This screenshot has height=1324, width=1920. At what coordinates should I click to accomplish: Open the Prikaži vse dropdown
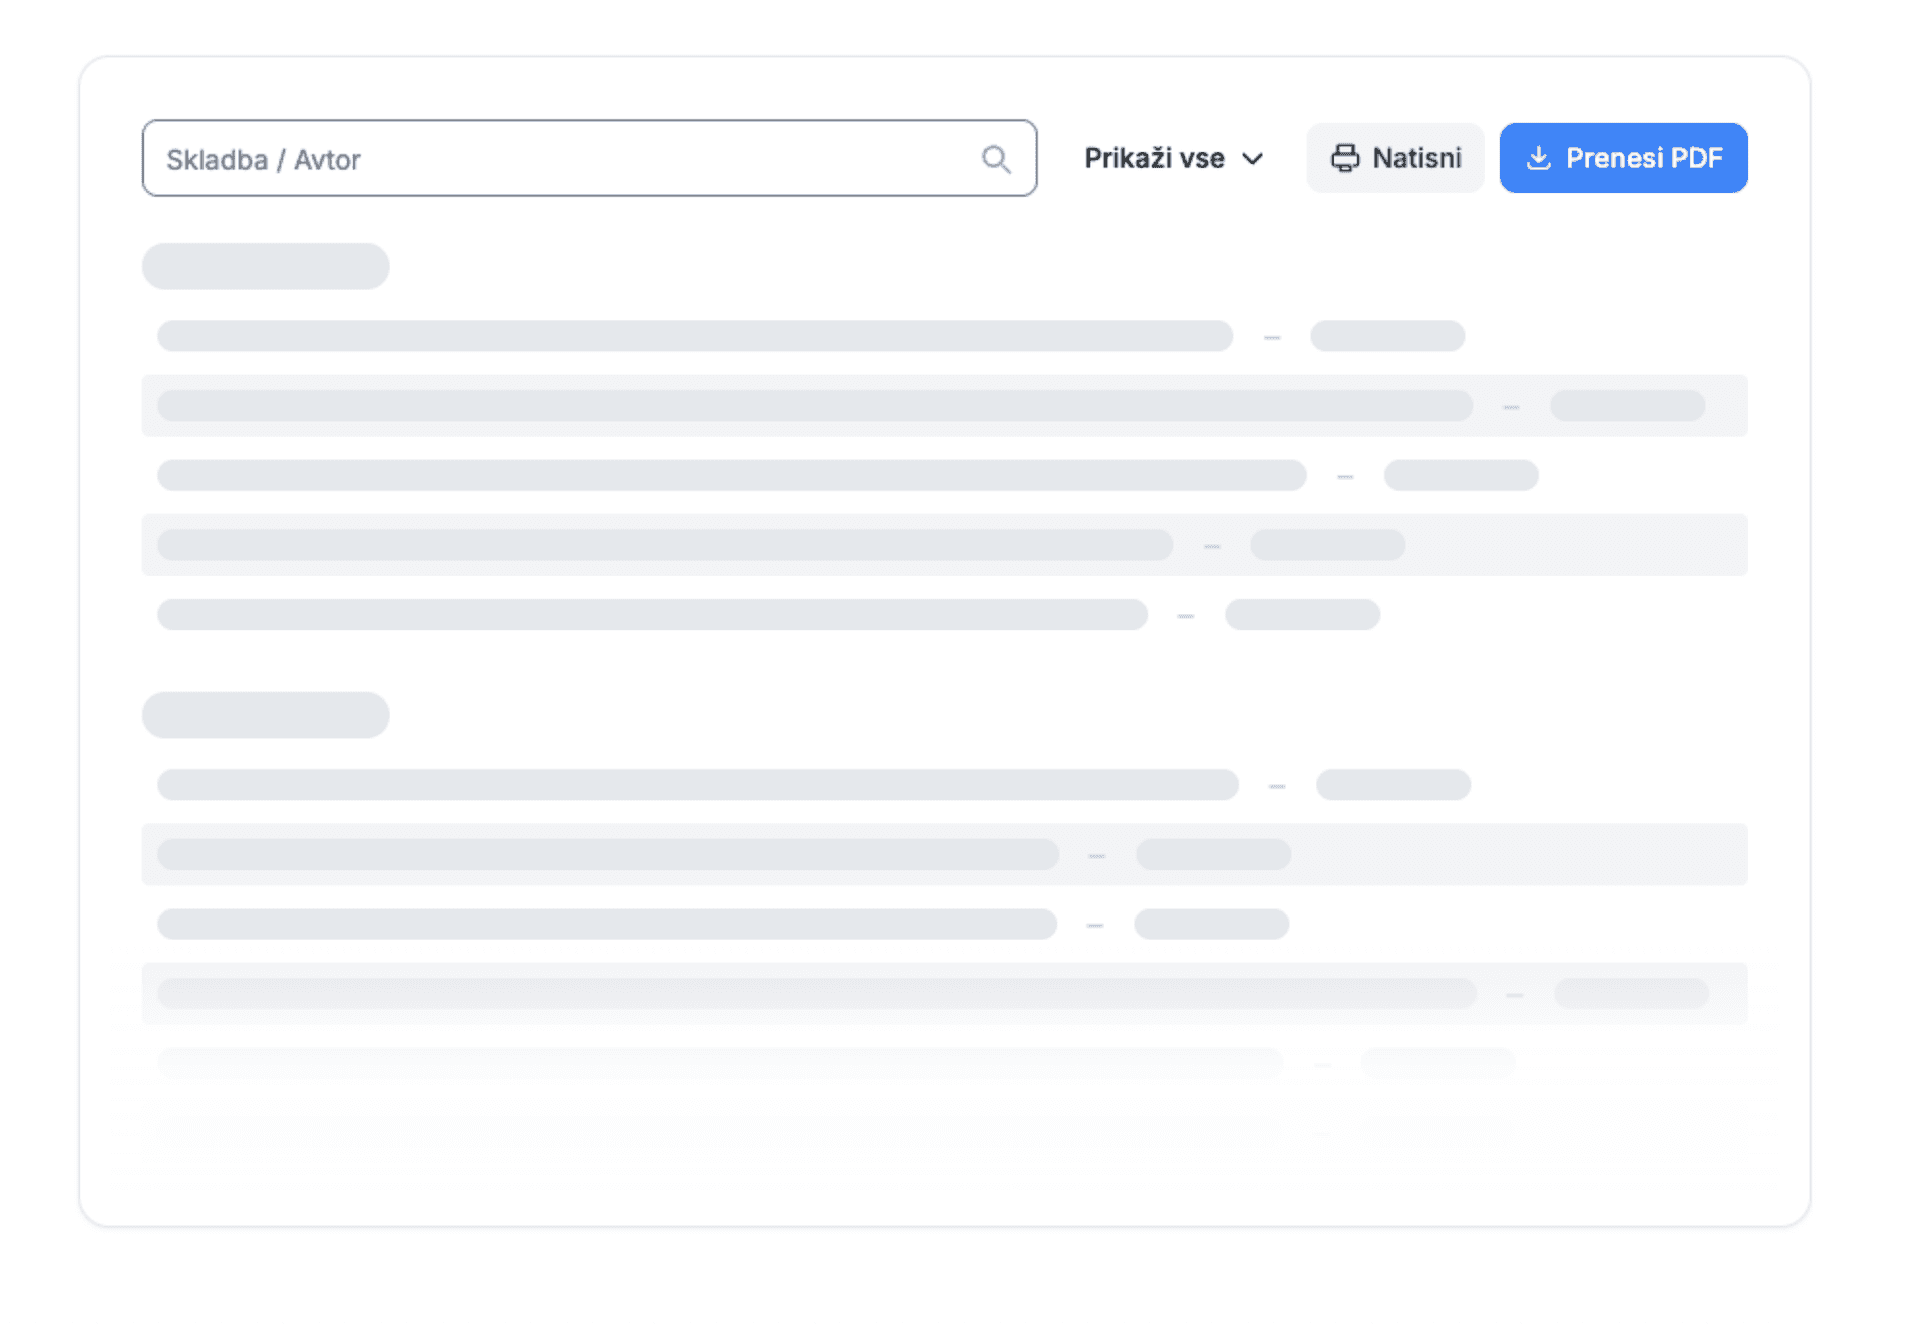pos(1173,158)
